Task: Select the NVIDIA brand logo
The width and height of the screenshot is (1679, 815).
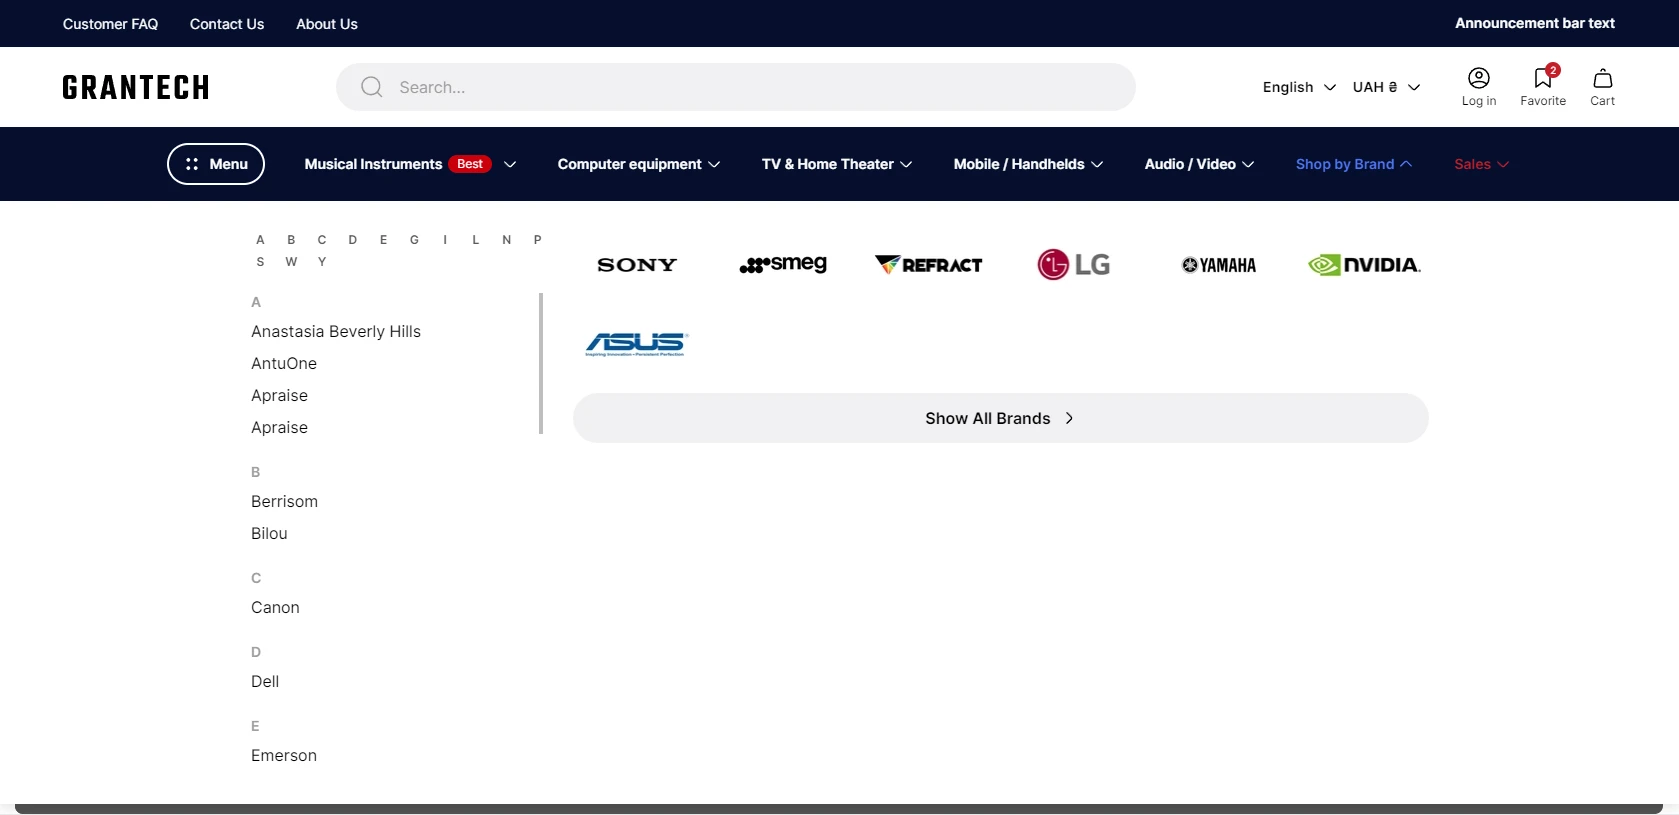Action: pyautogui.click(x=1364, y=264)
